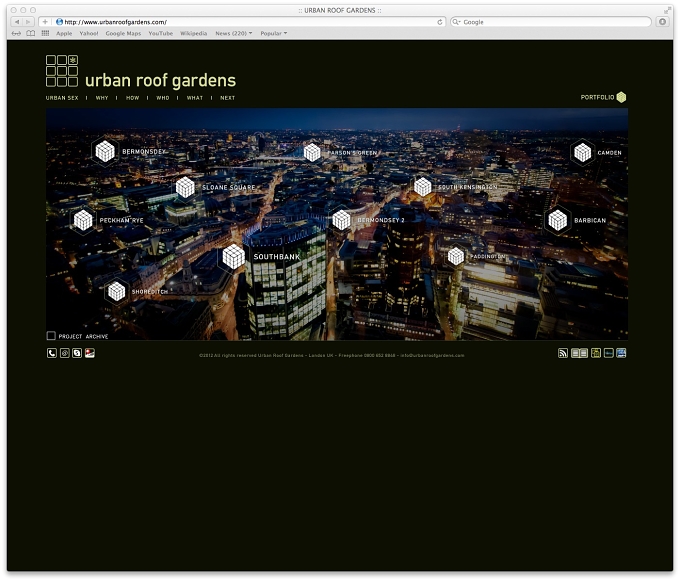The height and width of the screenshot is (581, 680).
Task: Expand the News bookmarks dropdown
Action: [234, 33]
